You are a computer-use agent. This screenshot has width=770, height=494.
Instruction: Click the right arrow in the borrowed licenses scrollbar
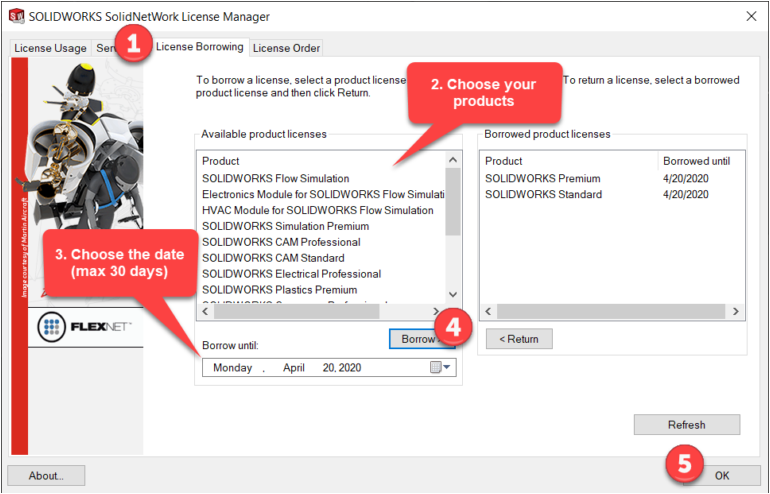click(736, 311)
